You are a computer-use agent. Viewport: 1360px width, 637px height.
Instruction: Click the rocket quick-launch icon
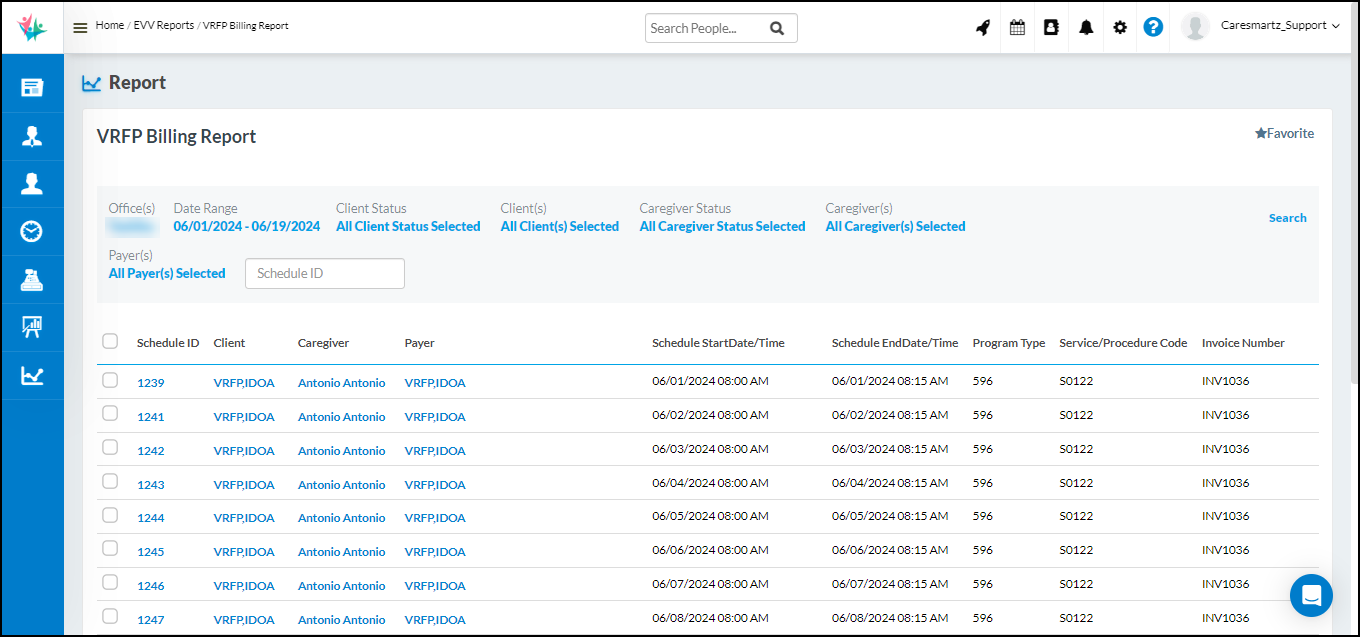983,28
